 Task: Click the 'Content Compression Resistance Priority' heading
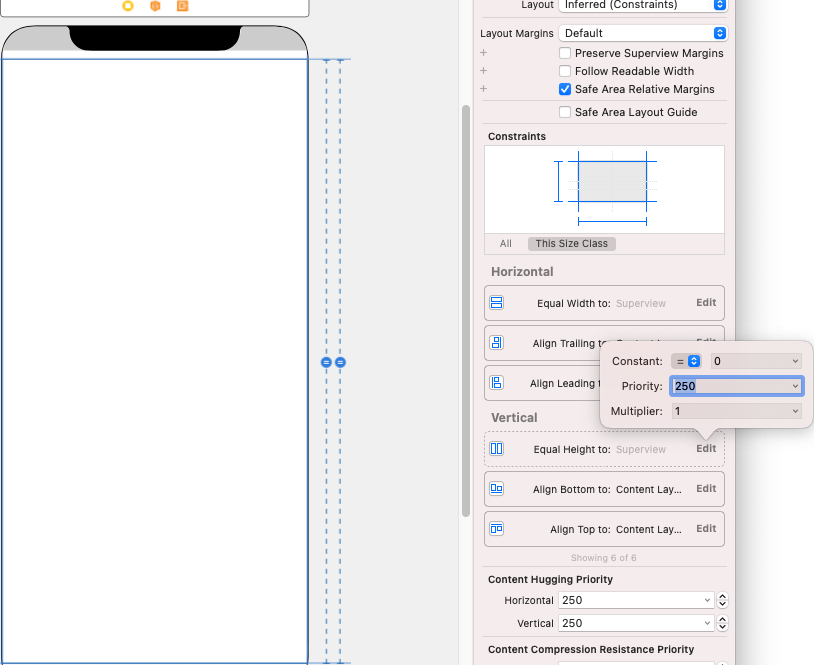(x=591, y=649)
